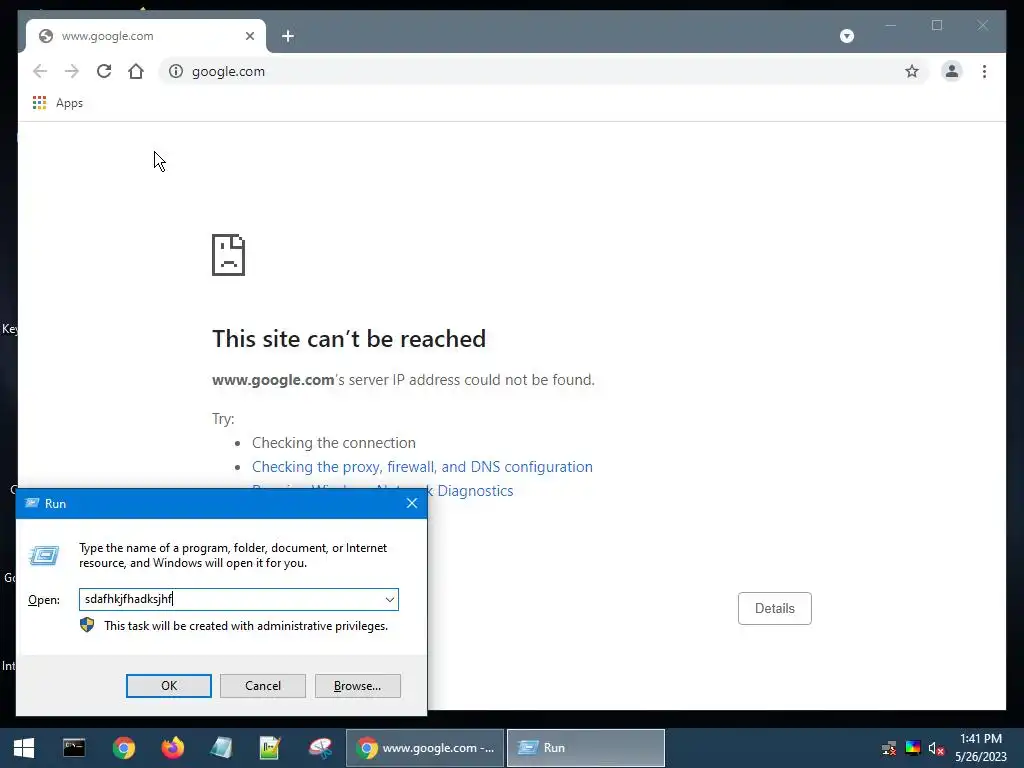Image resolution: width=1024 pixels, height=768 pixels.
Task: Click the sad page error icon
Action: tap(229, 255)
